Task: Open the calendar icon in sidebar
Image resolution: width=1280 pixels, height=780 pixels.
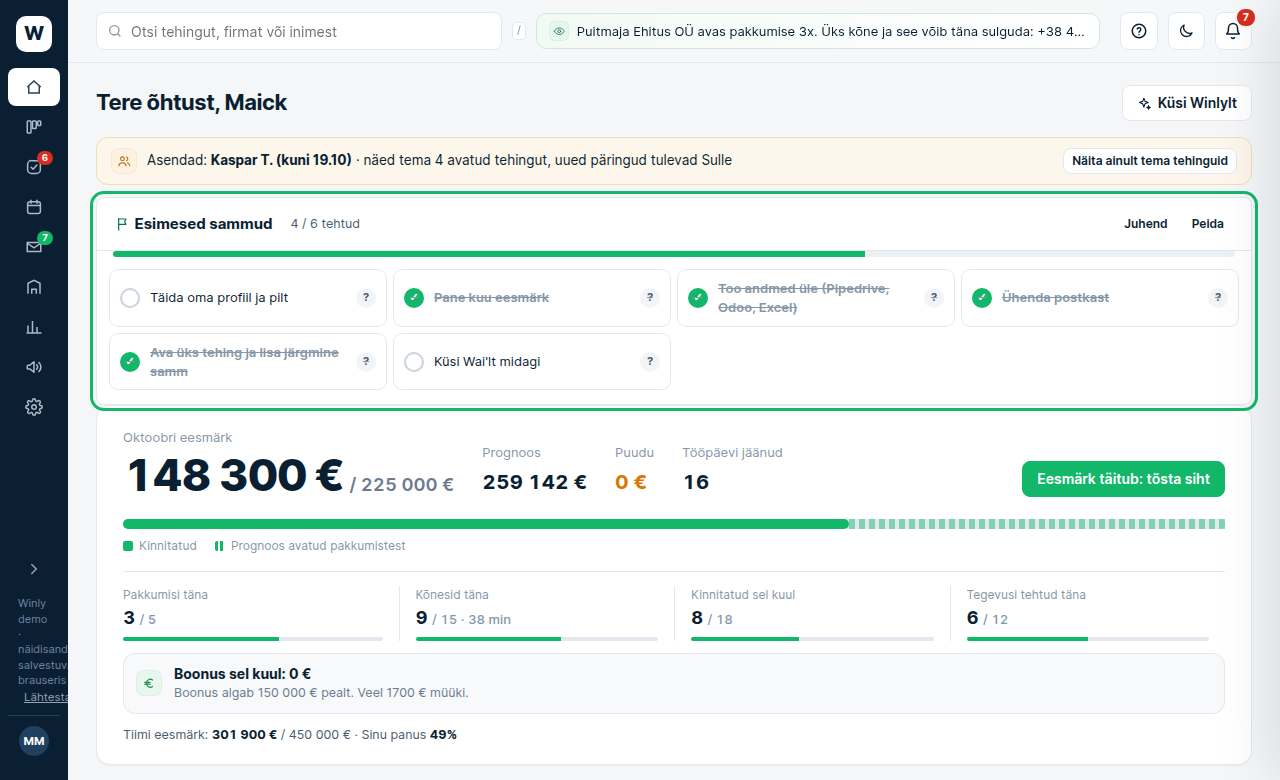Action: point(34,207)
